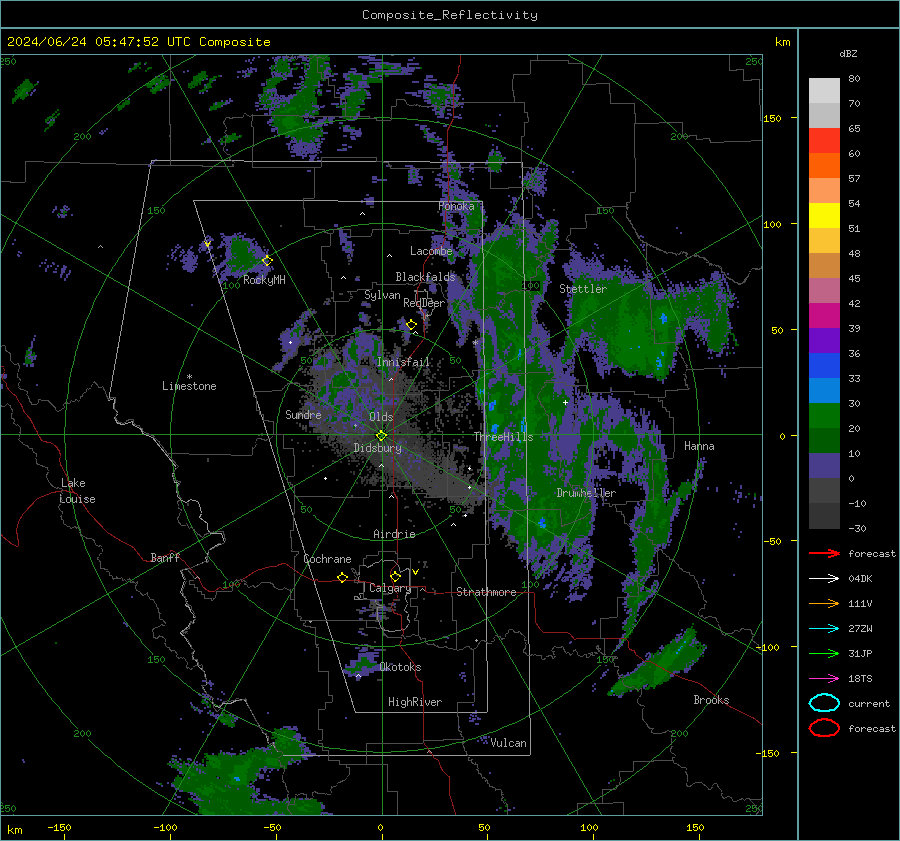Click the 'current' legend label
Screen dimensions: 900x841
(x=869, y=703)
